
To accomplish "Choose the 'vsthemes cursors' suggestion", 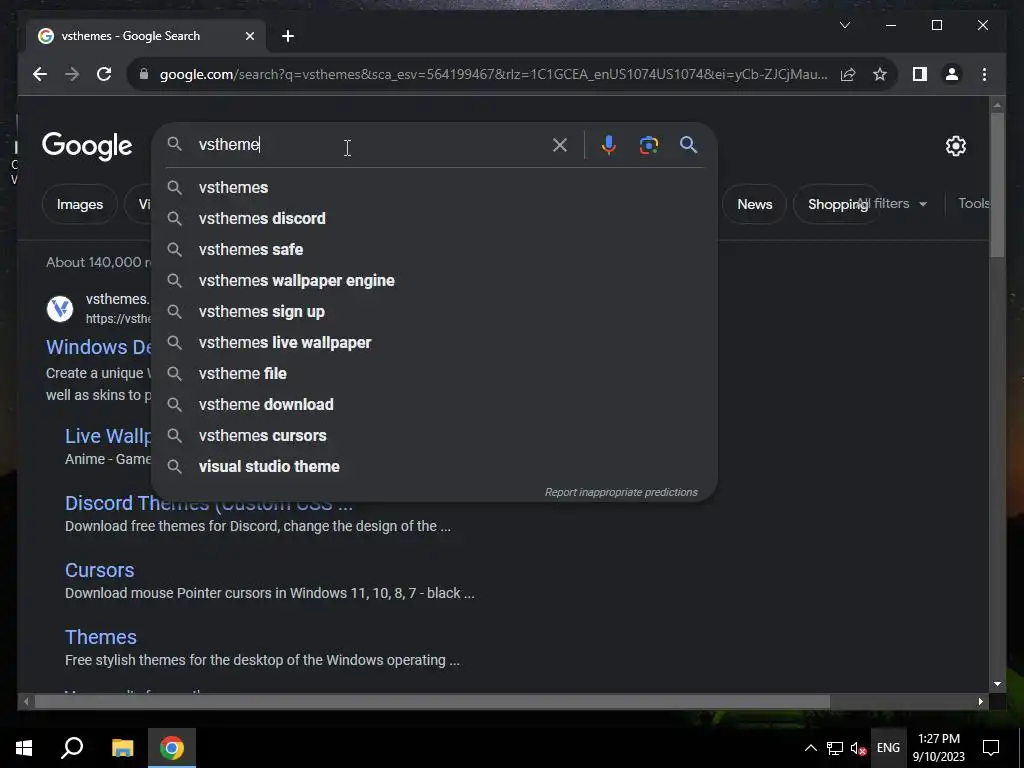I will click(x=434, y=436).
